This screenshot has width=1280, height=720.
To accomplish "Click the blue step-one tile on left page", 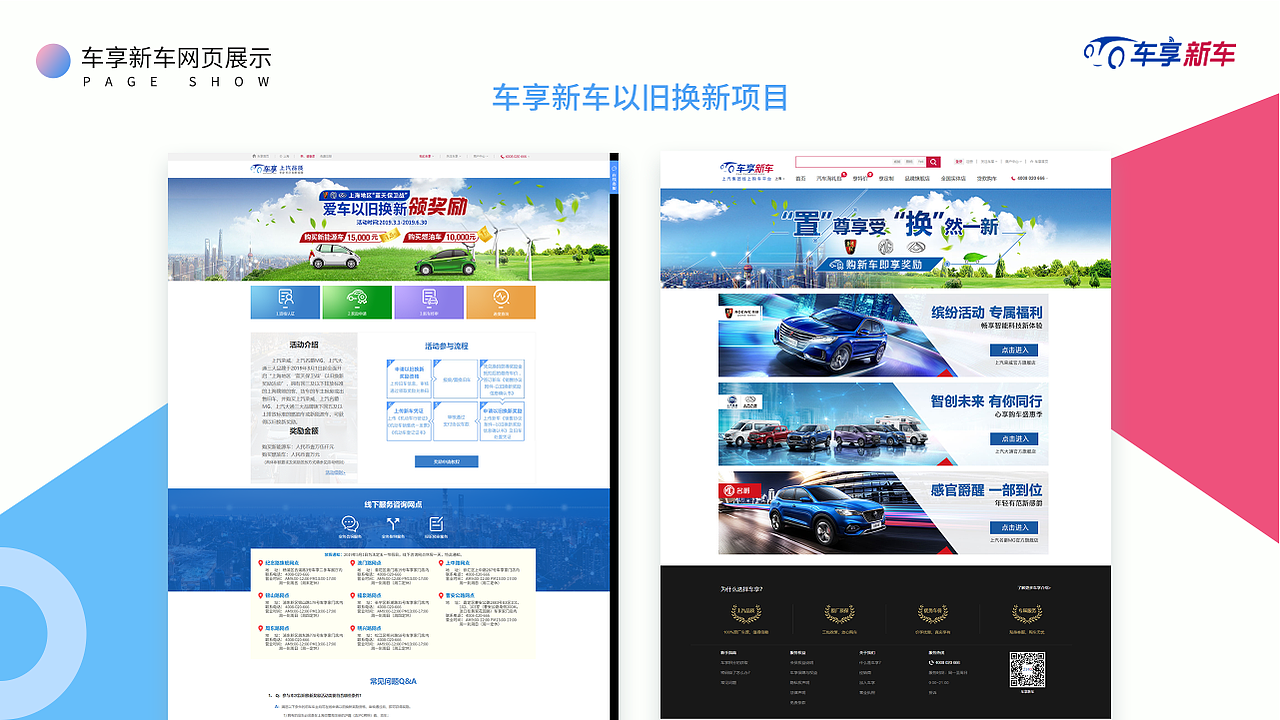I will click(x=285, y=302).
